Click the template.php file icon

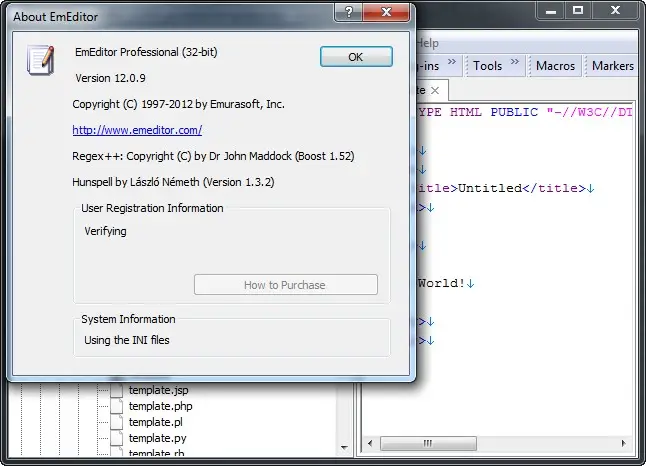point(117,406)
